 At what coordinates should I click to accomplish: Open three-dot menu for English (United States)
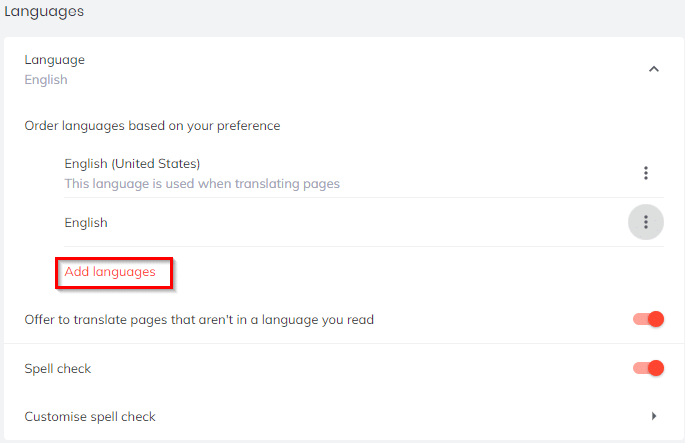coord(646,173)
